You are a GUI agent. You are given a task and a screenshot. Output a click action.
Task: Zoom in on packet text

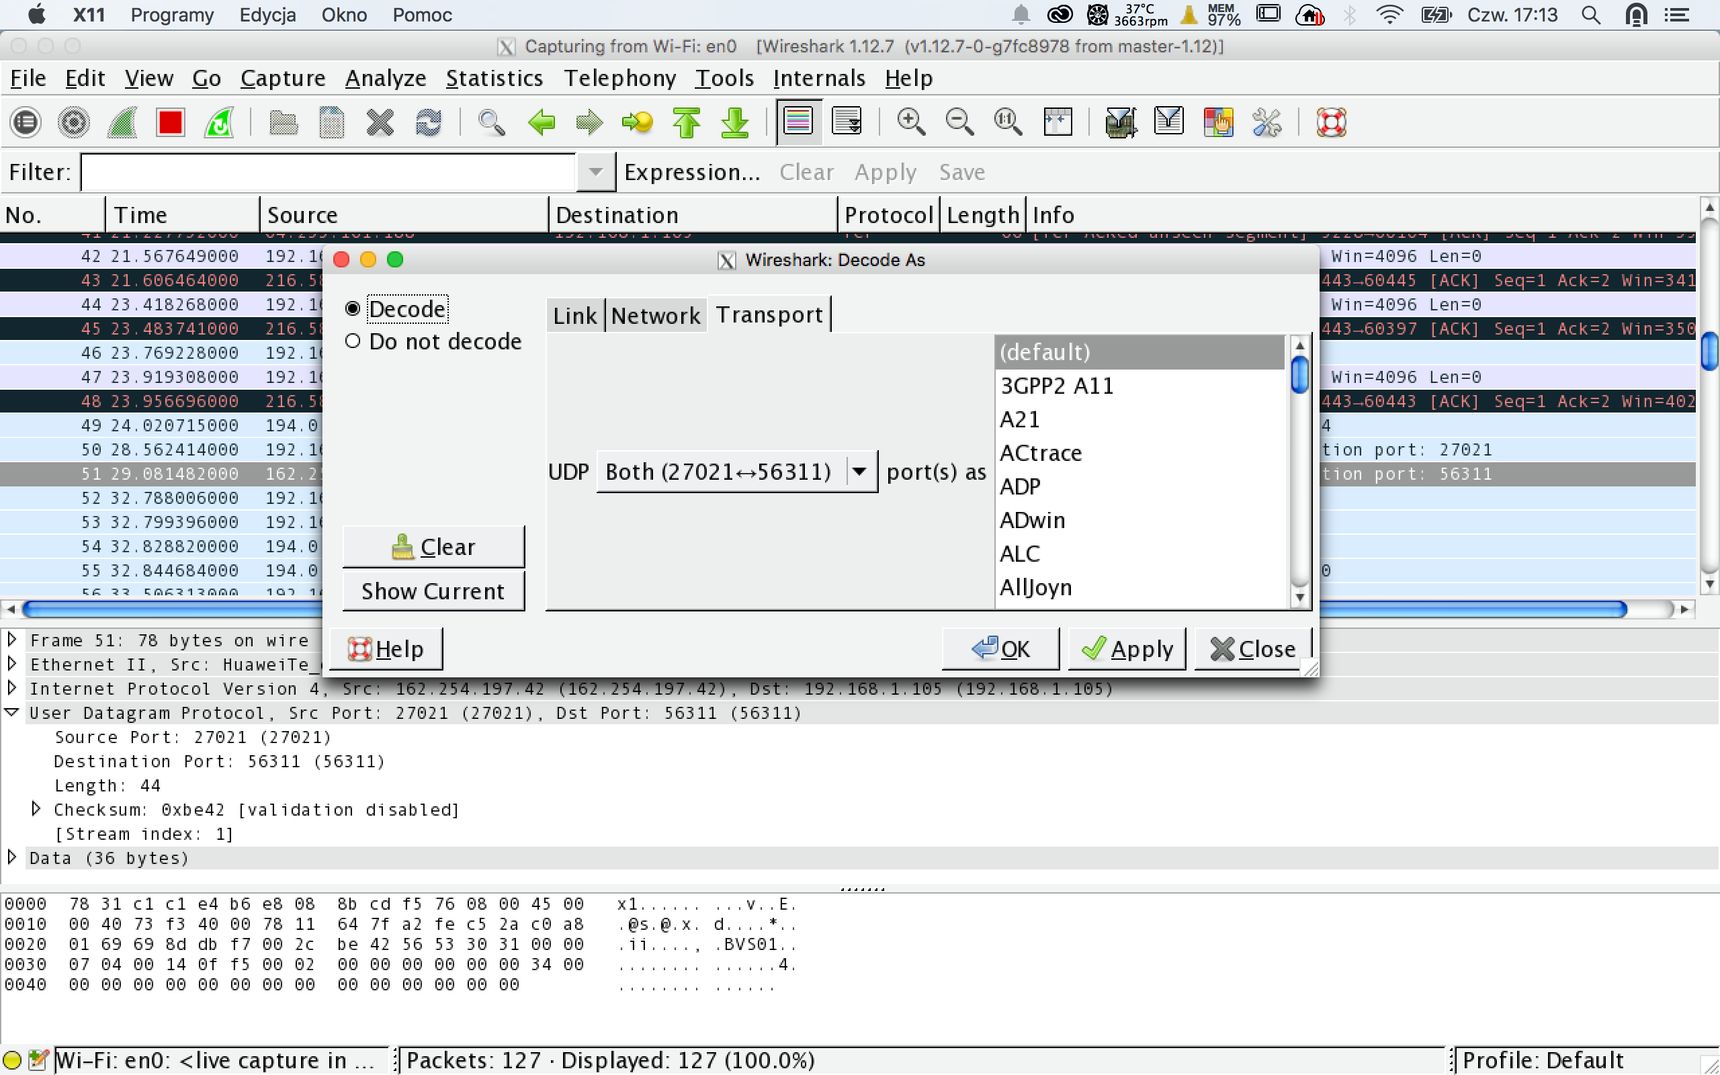(911, 123)
